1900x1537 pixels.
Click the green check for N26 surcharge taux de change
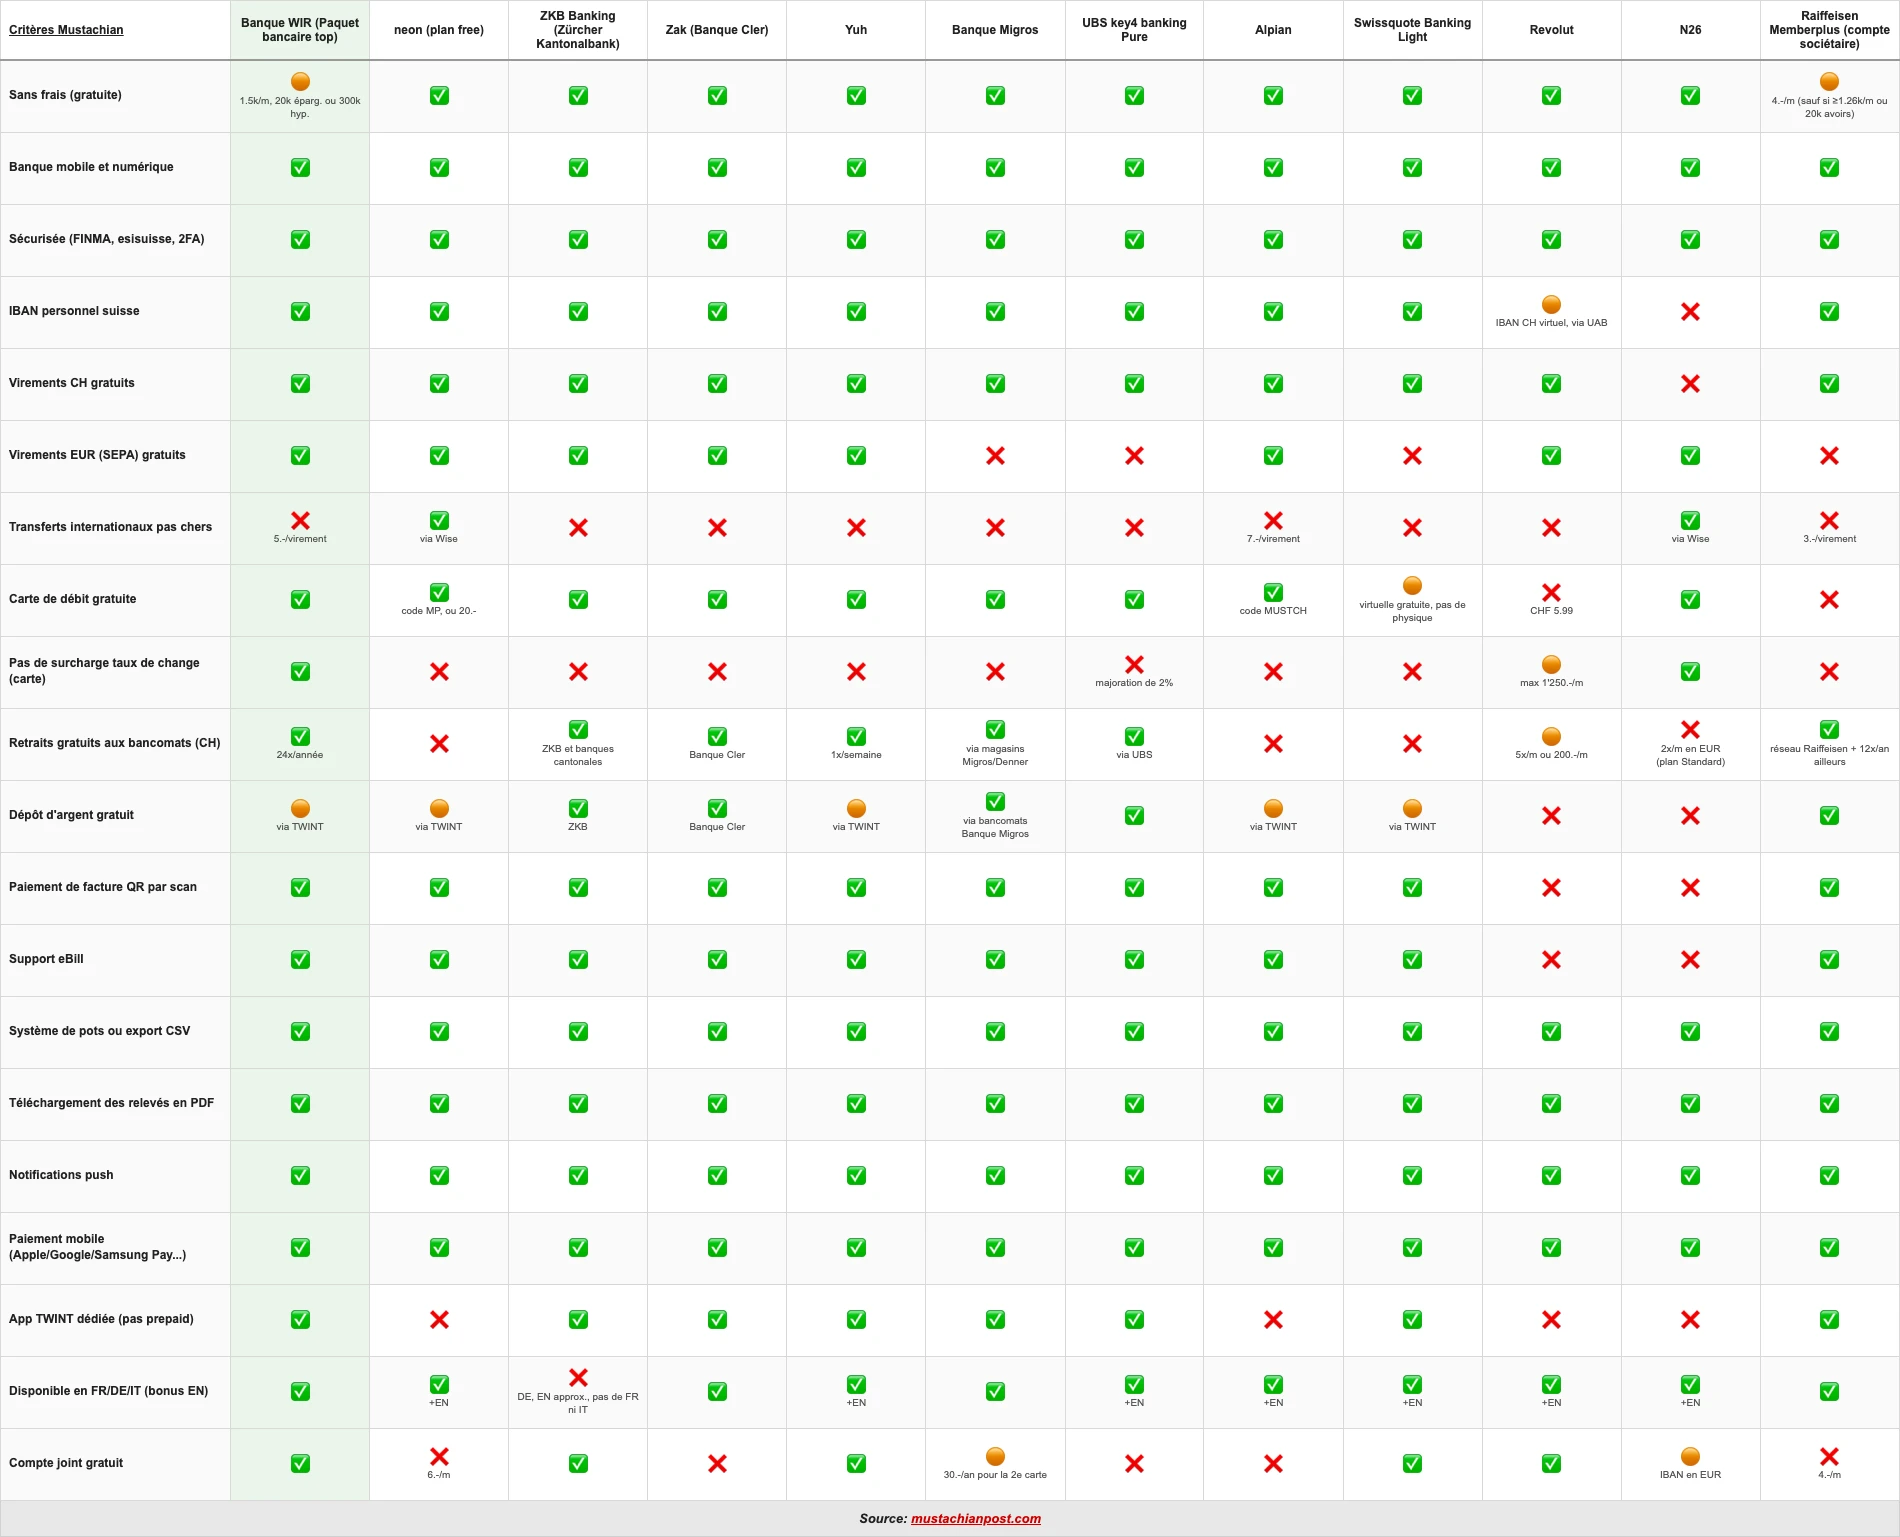(1690, 672)
